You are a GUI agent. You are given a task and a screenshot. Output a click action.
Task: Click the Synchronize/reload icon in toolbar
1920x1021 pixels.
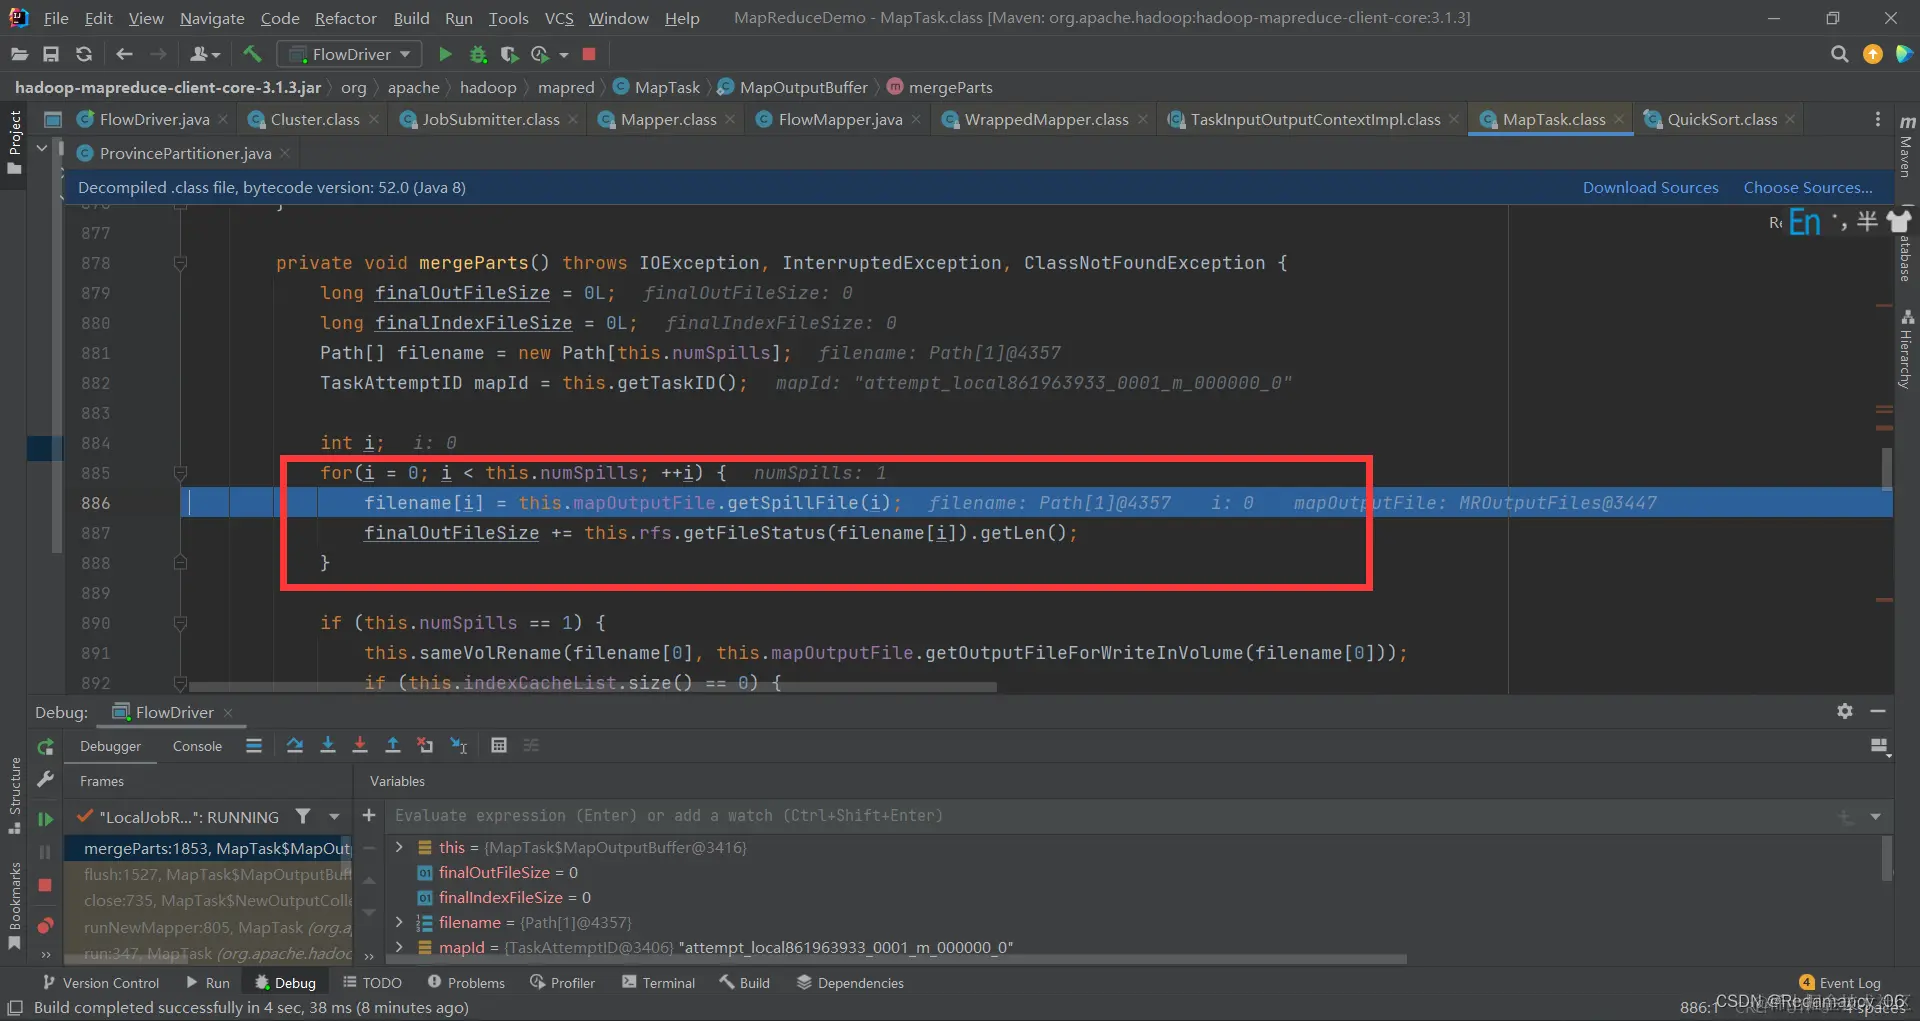[x=84, y=54]
